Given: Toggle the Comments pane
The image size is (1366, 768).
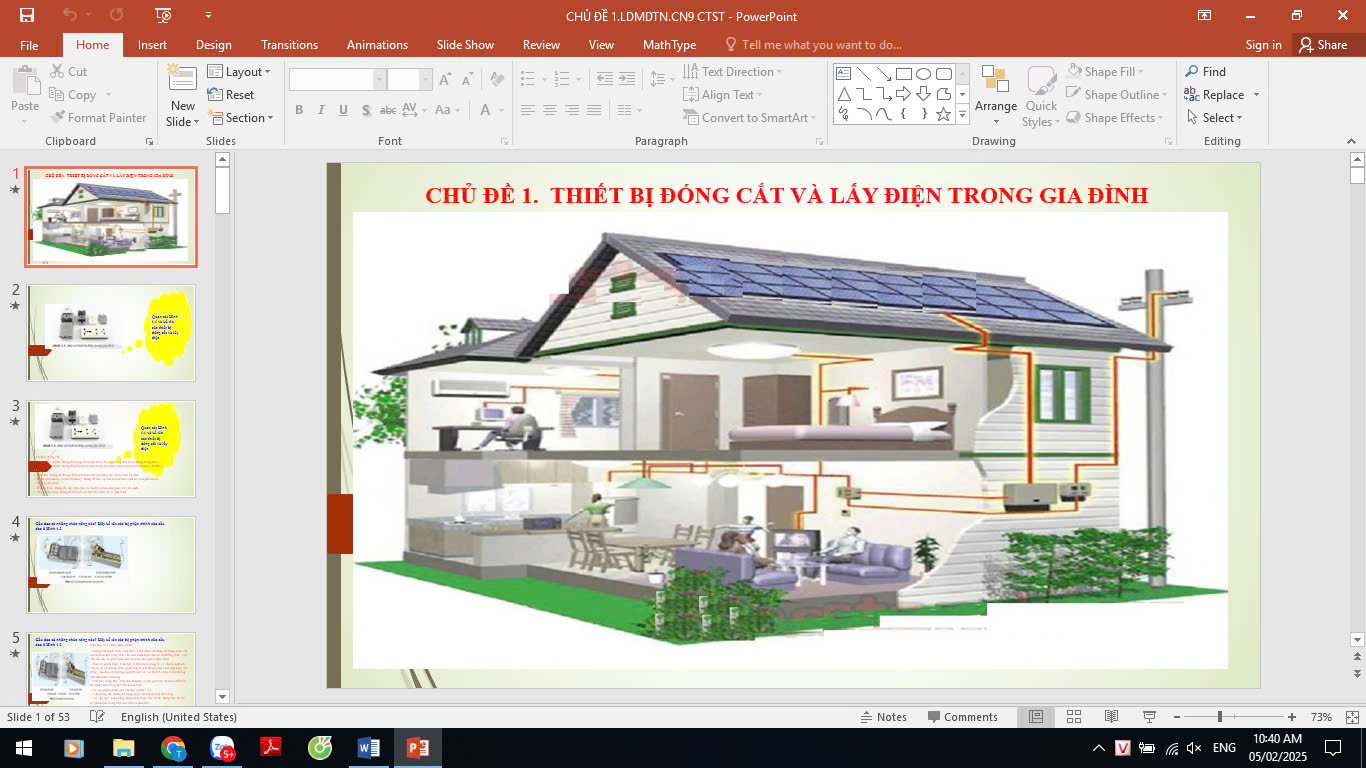Looking at the screenshot, I should click(x=962, y=717).
